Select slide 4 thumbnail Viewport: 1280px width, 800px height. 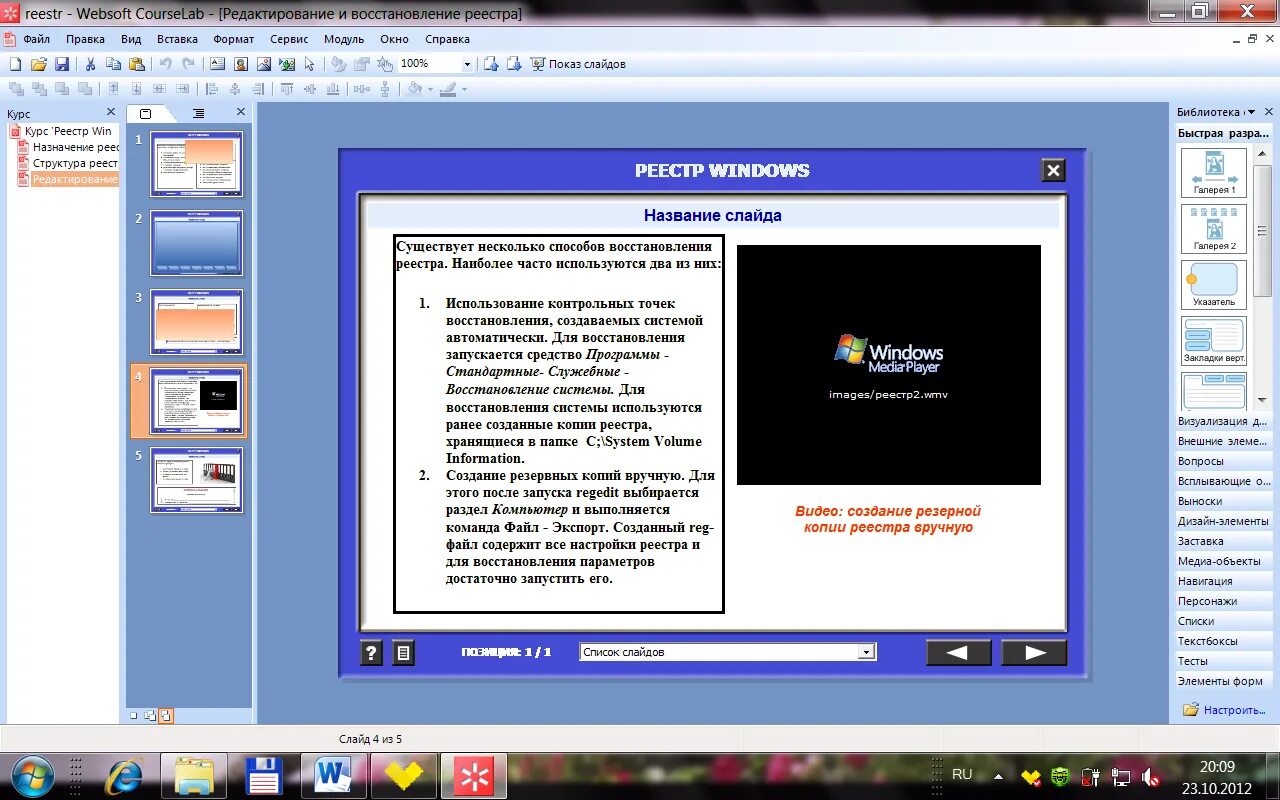click(x=197, y=401)
